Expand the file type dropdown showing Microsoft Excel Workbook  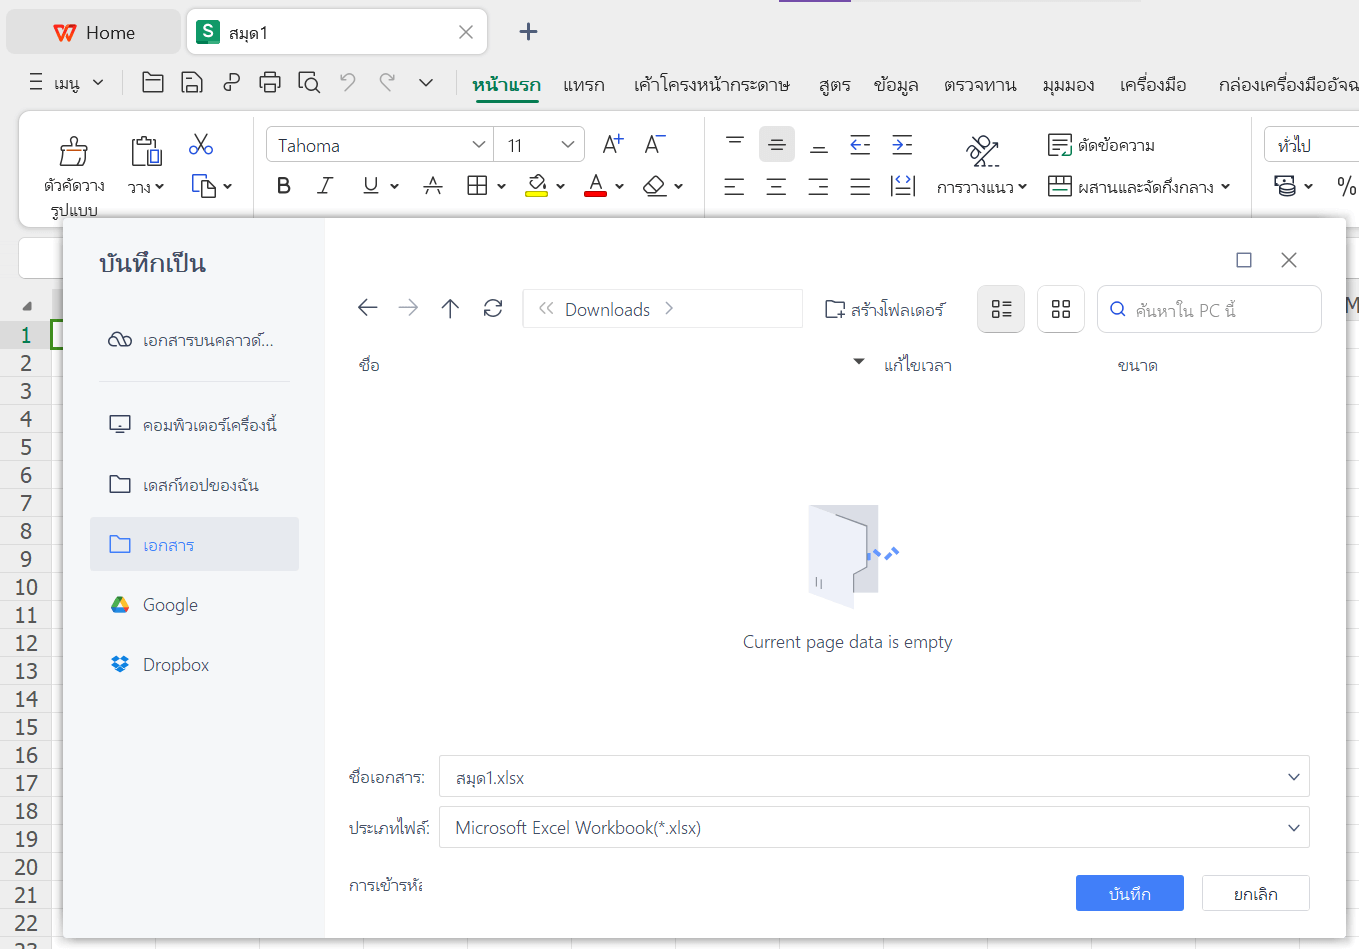point(1293,827)
